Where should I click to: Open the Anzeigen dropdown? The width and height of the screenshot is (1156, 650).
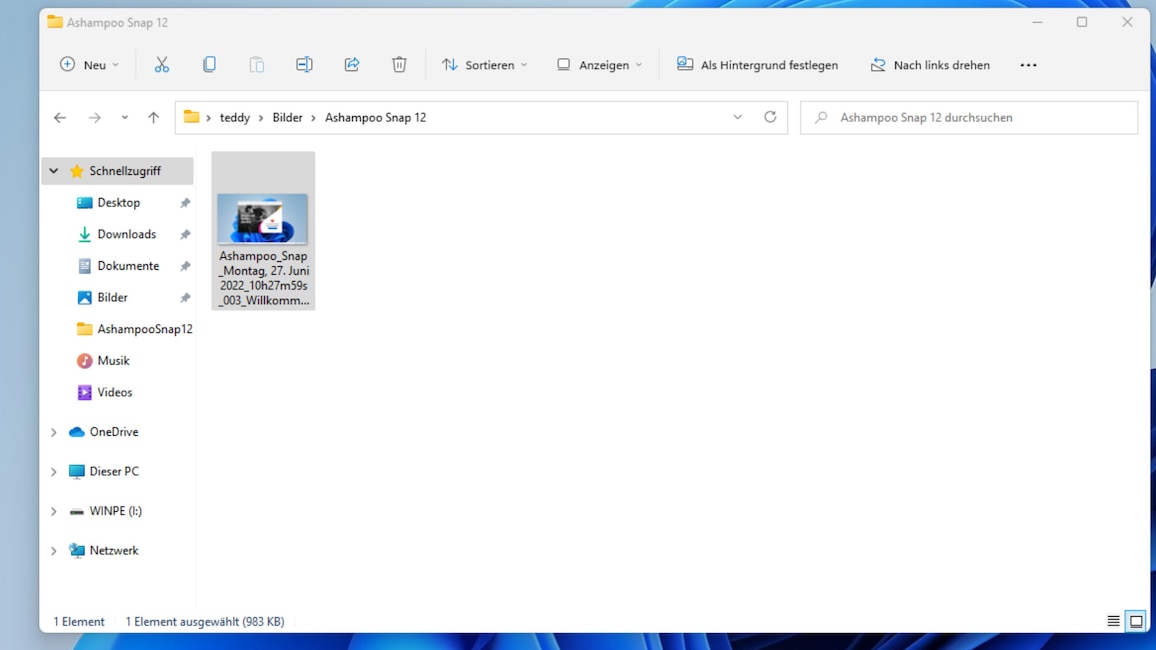600,65
